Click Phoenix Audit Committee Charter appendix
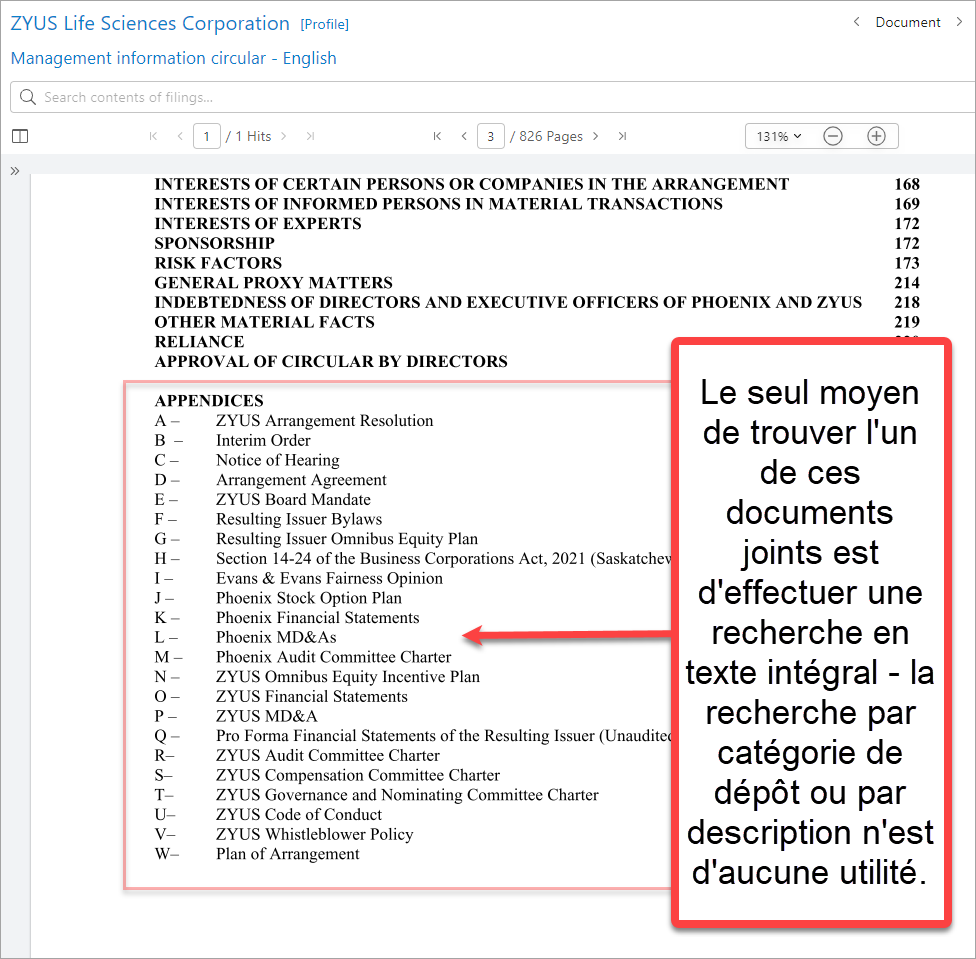 tap(334, 657)
